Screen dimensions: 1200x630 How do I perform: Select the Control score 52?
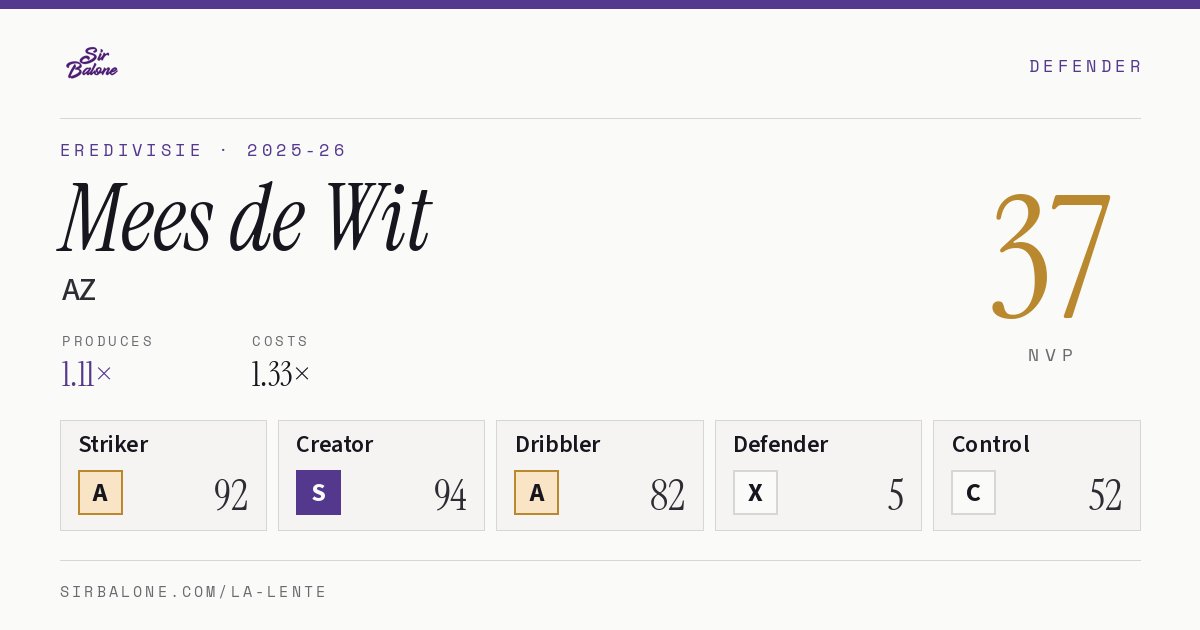point(1105,494)
